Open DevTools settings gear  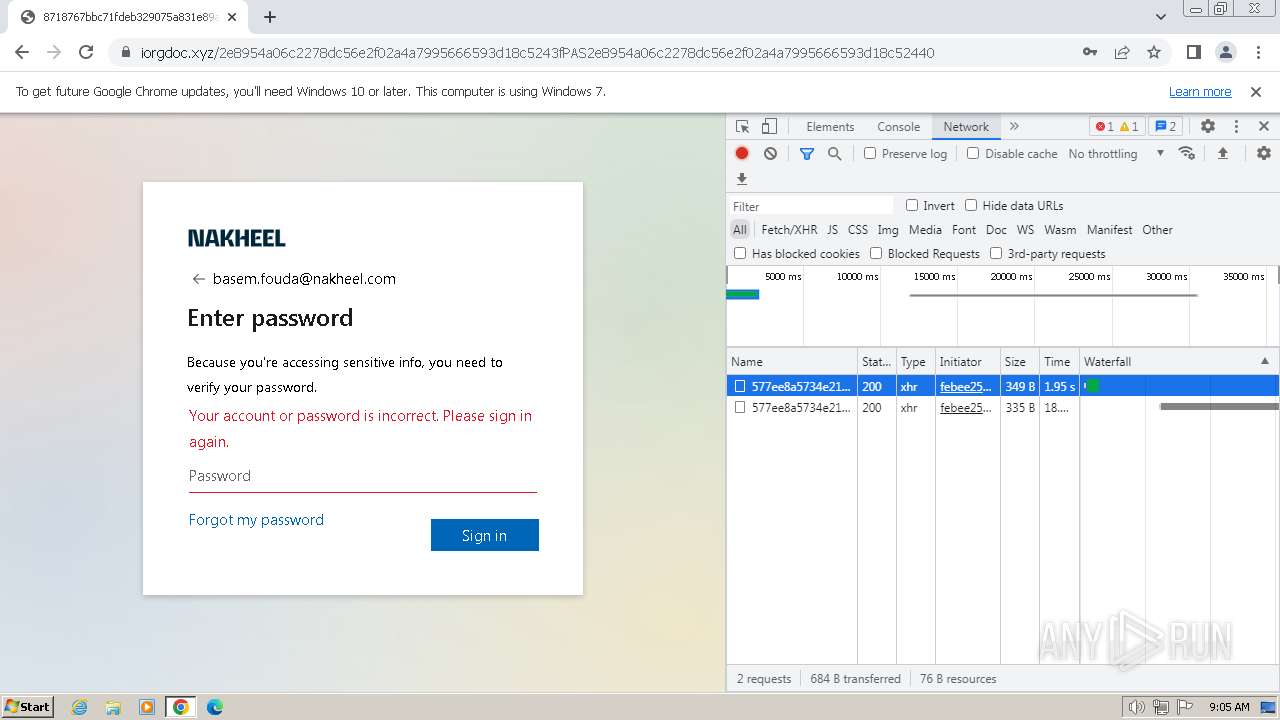click(x=1208, y=127)
